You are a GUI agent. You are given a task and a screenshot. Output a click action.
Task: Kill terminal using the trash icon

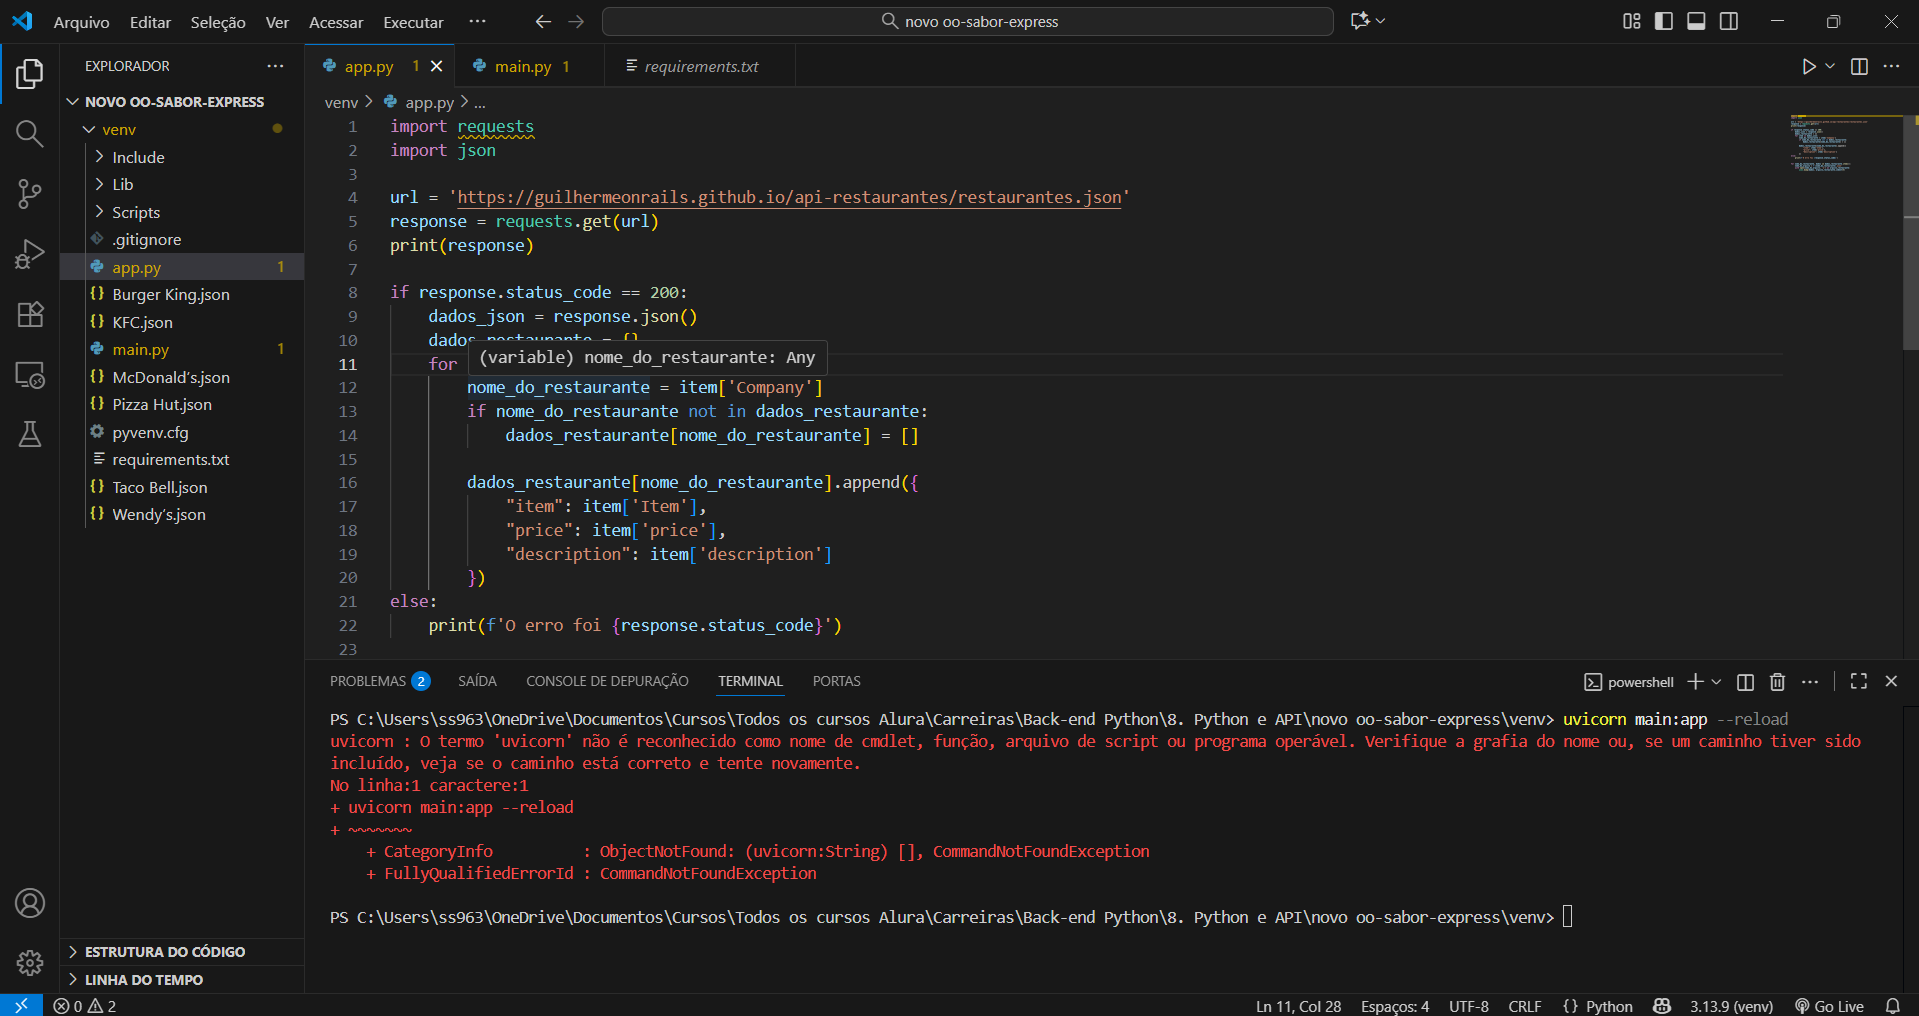coord(1777,682)
